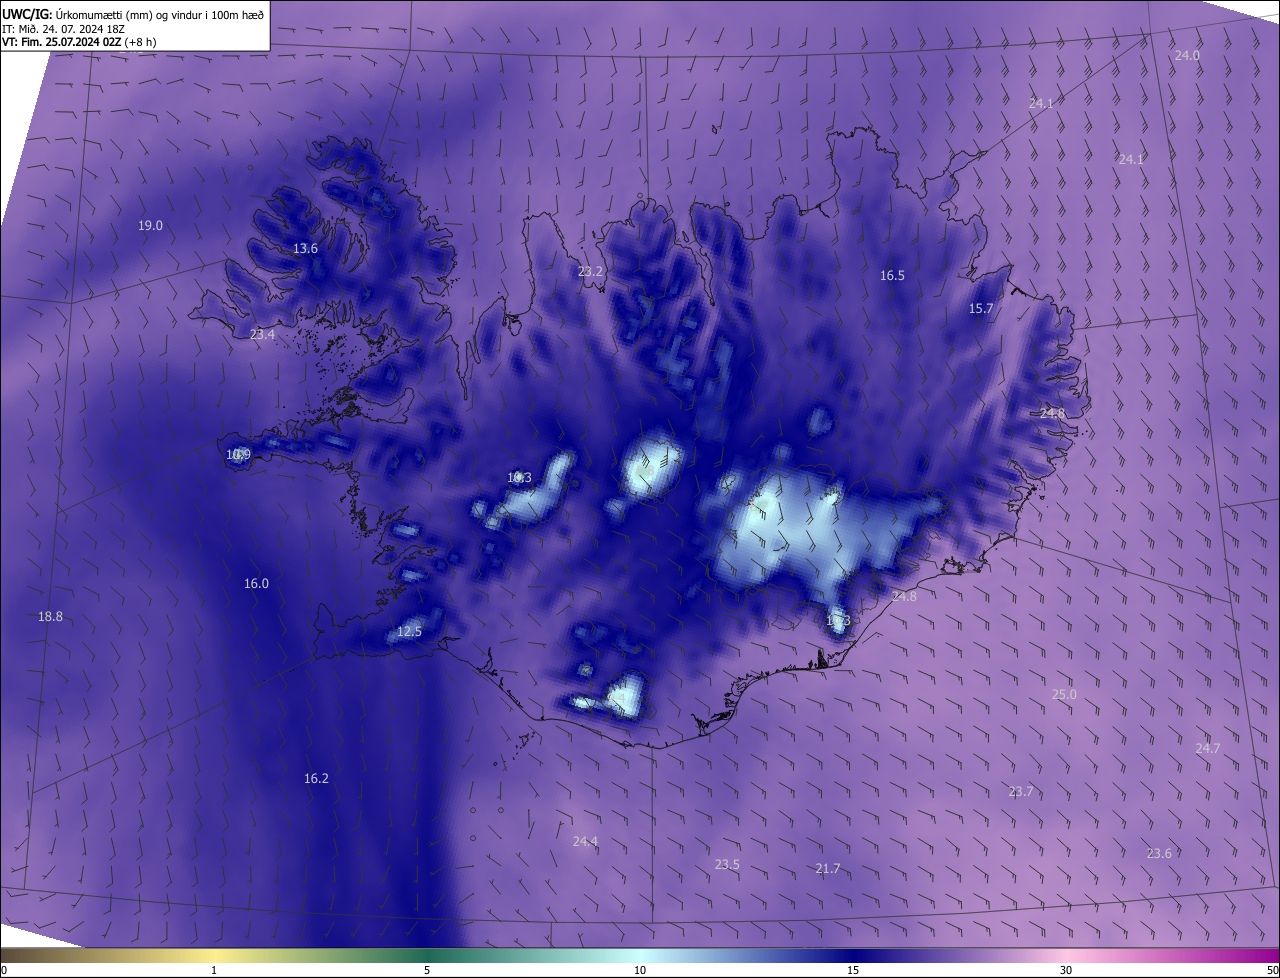The width and height of the screenshot is (1280, 978).
Task: Click the 23.7 value label
Action: (x=1020, y=792)
